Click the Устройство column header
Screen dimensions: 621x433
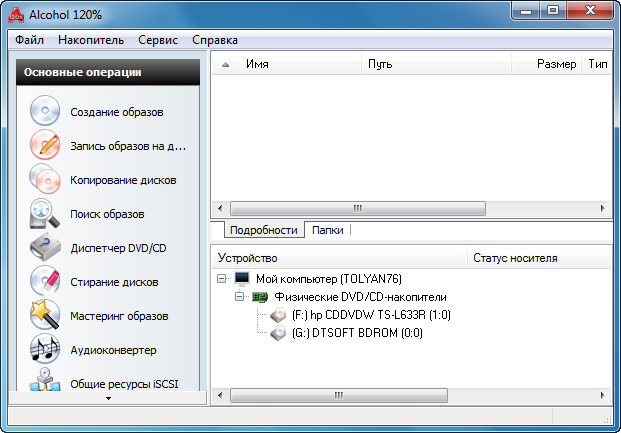tap(340, 258)
